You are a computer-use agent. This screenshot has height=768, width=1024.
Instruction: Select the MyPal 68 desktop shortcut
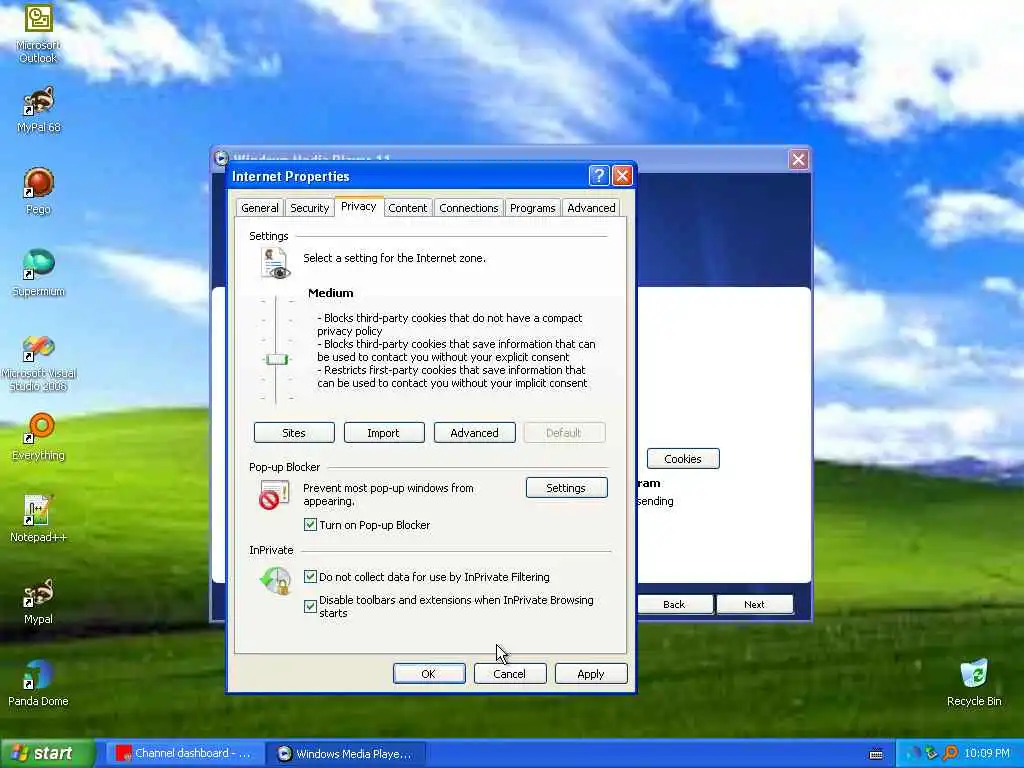click(x=38, y=109)
